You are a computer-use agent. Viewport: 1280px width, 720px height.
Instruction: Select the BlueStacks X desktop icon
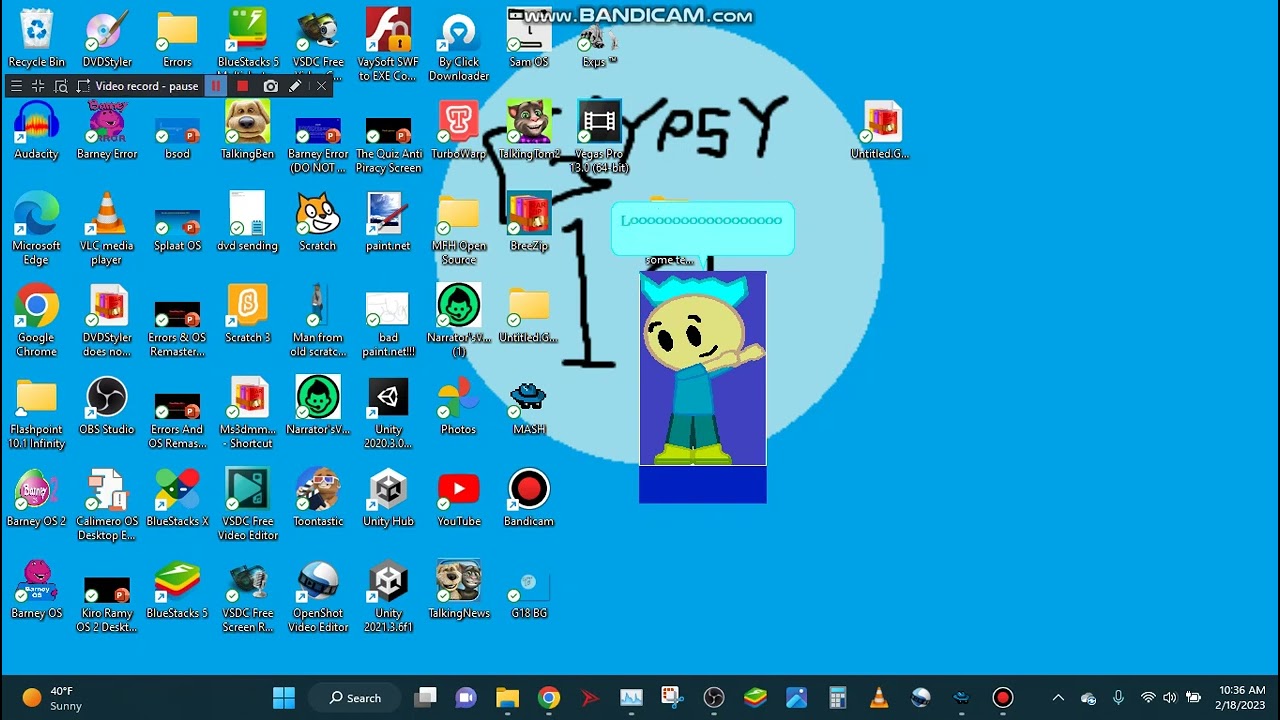coord(177,498)
